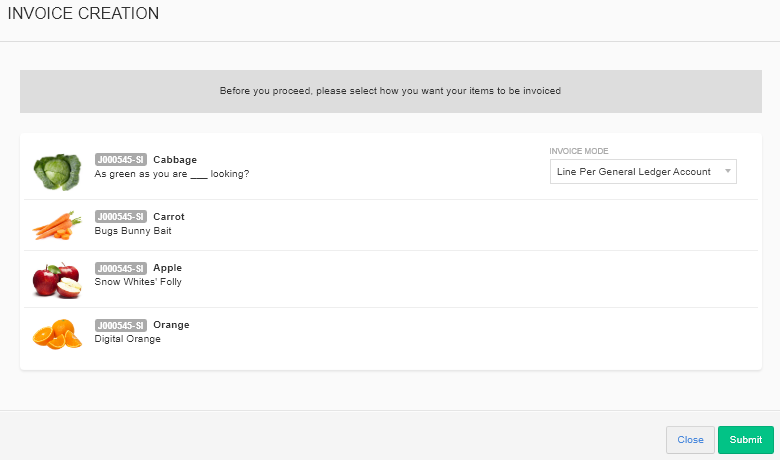The height and width of the screenshot is (460, 780).
Task: Click the 'Digital Orange' description text
Action: click(x=127, y=339)
